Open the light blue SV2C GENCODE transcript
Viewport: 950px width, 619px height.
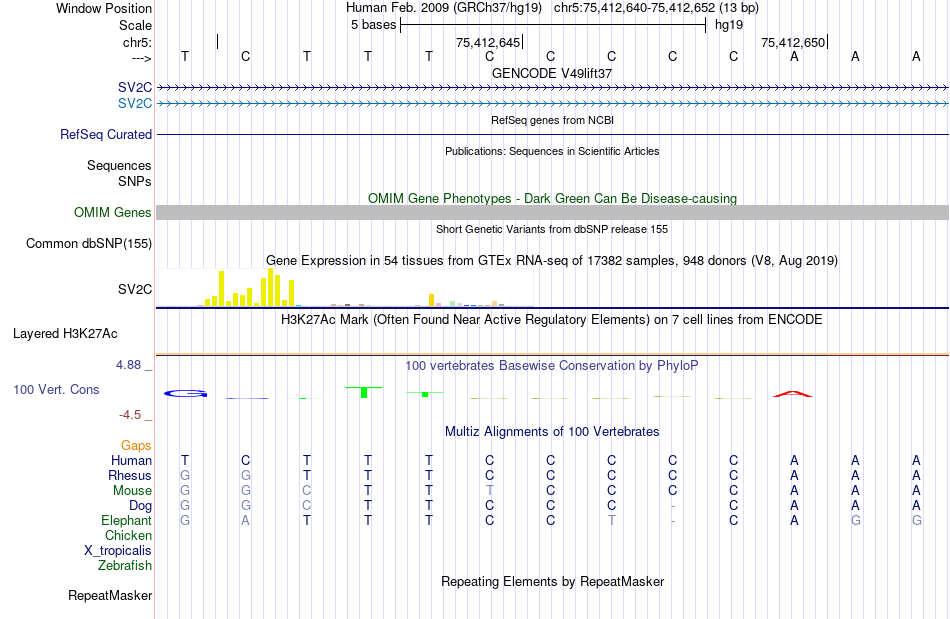pyautogui.click(x=553, y=104)
